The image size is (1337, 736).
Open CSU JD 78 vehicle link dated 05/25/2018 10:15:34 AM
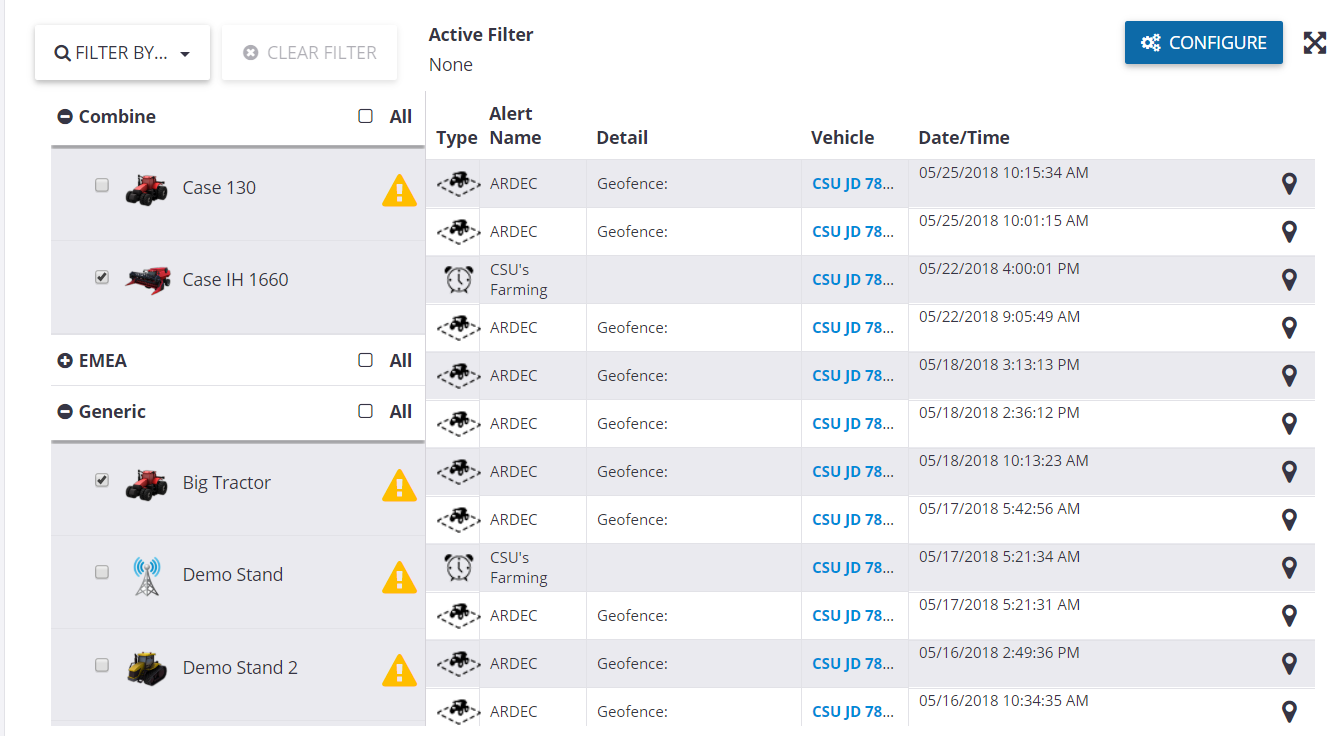[x=853, y=184]
